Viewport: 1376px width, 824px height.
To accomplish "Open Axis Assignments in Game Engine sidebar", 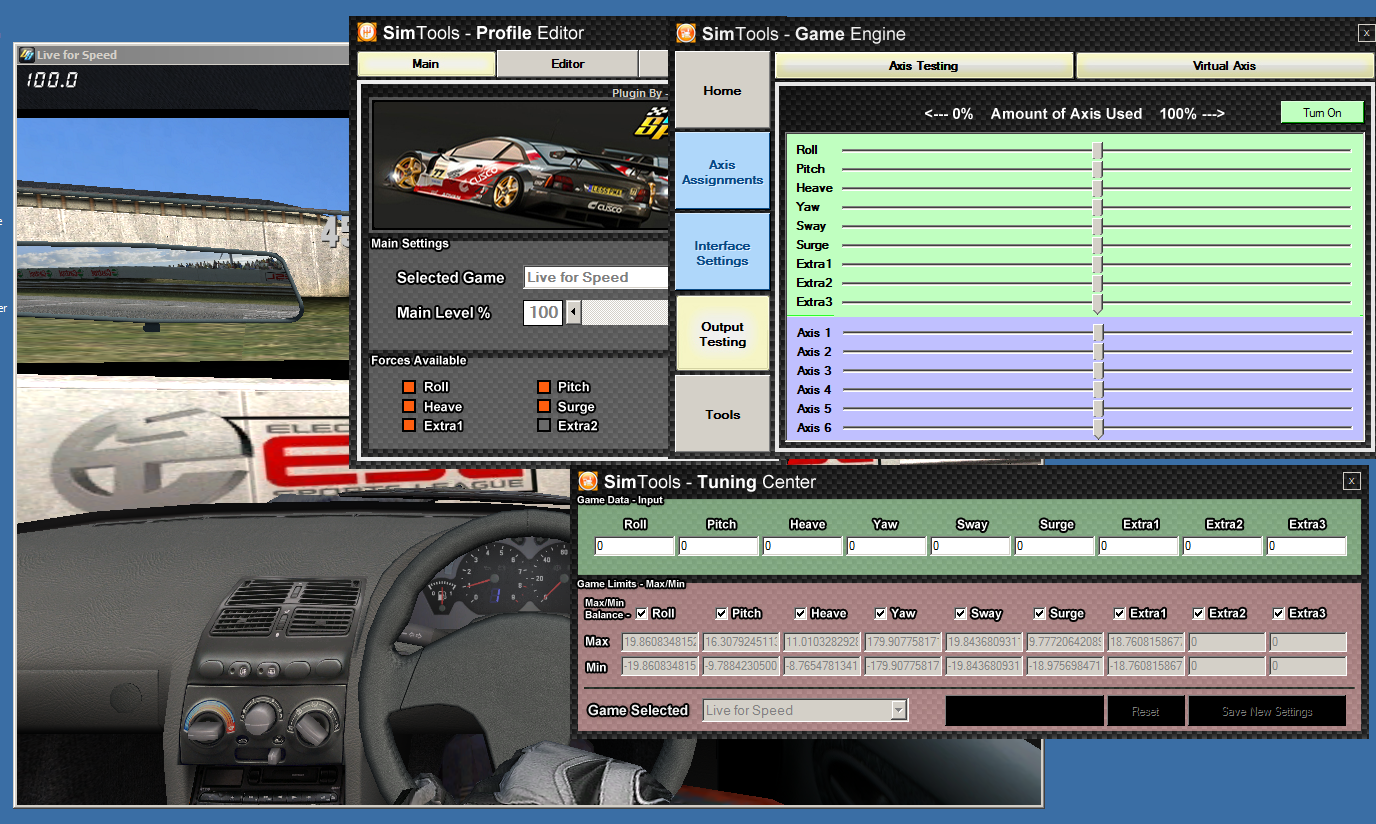I will [722, 172].
